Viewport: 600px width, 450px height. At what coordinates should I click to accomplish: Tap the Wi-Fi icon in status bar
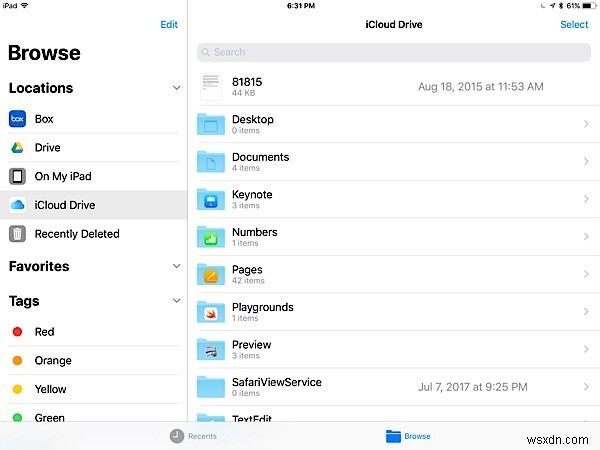pos(24,5)
